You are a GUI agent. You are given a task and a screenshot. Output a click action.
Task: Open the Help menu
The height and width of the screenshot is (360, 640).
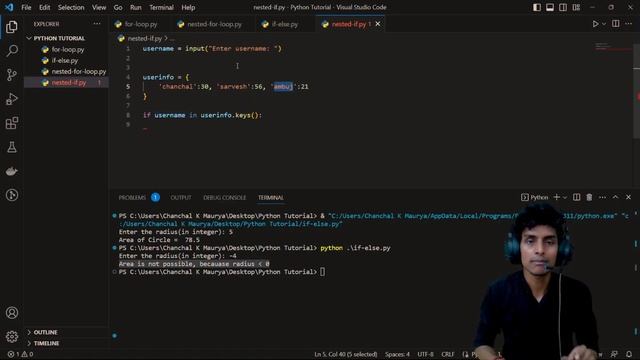pos(188,7)
